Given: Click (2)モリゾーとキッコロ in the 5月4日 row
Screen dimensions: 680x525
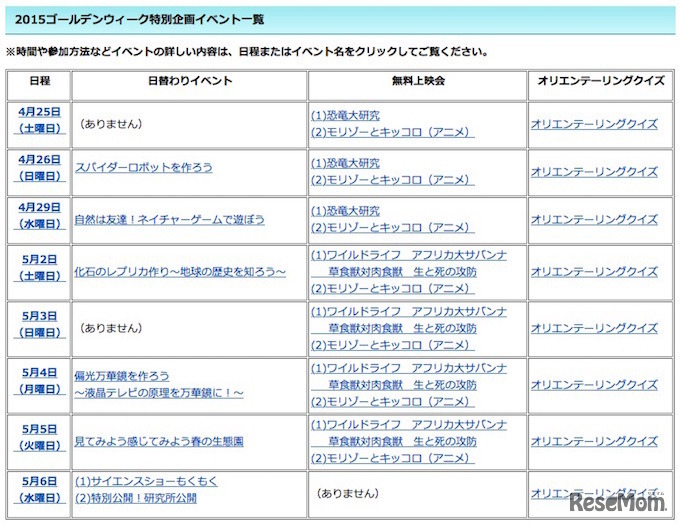Looking at the screenshot, I should 393,401.
